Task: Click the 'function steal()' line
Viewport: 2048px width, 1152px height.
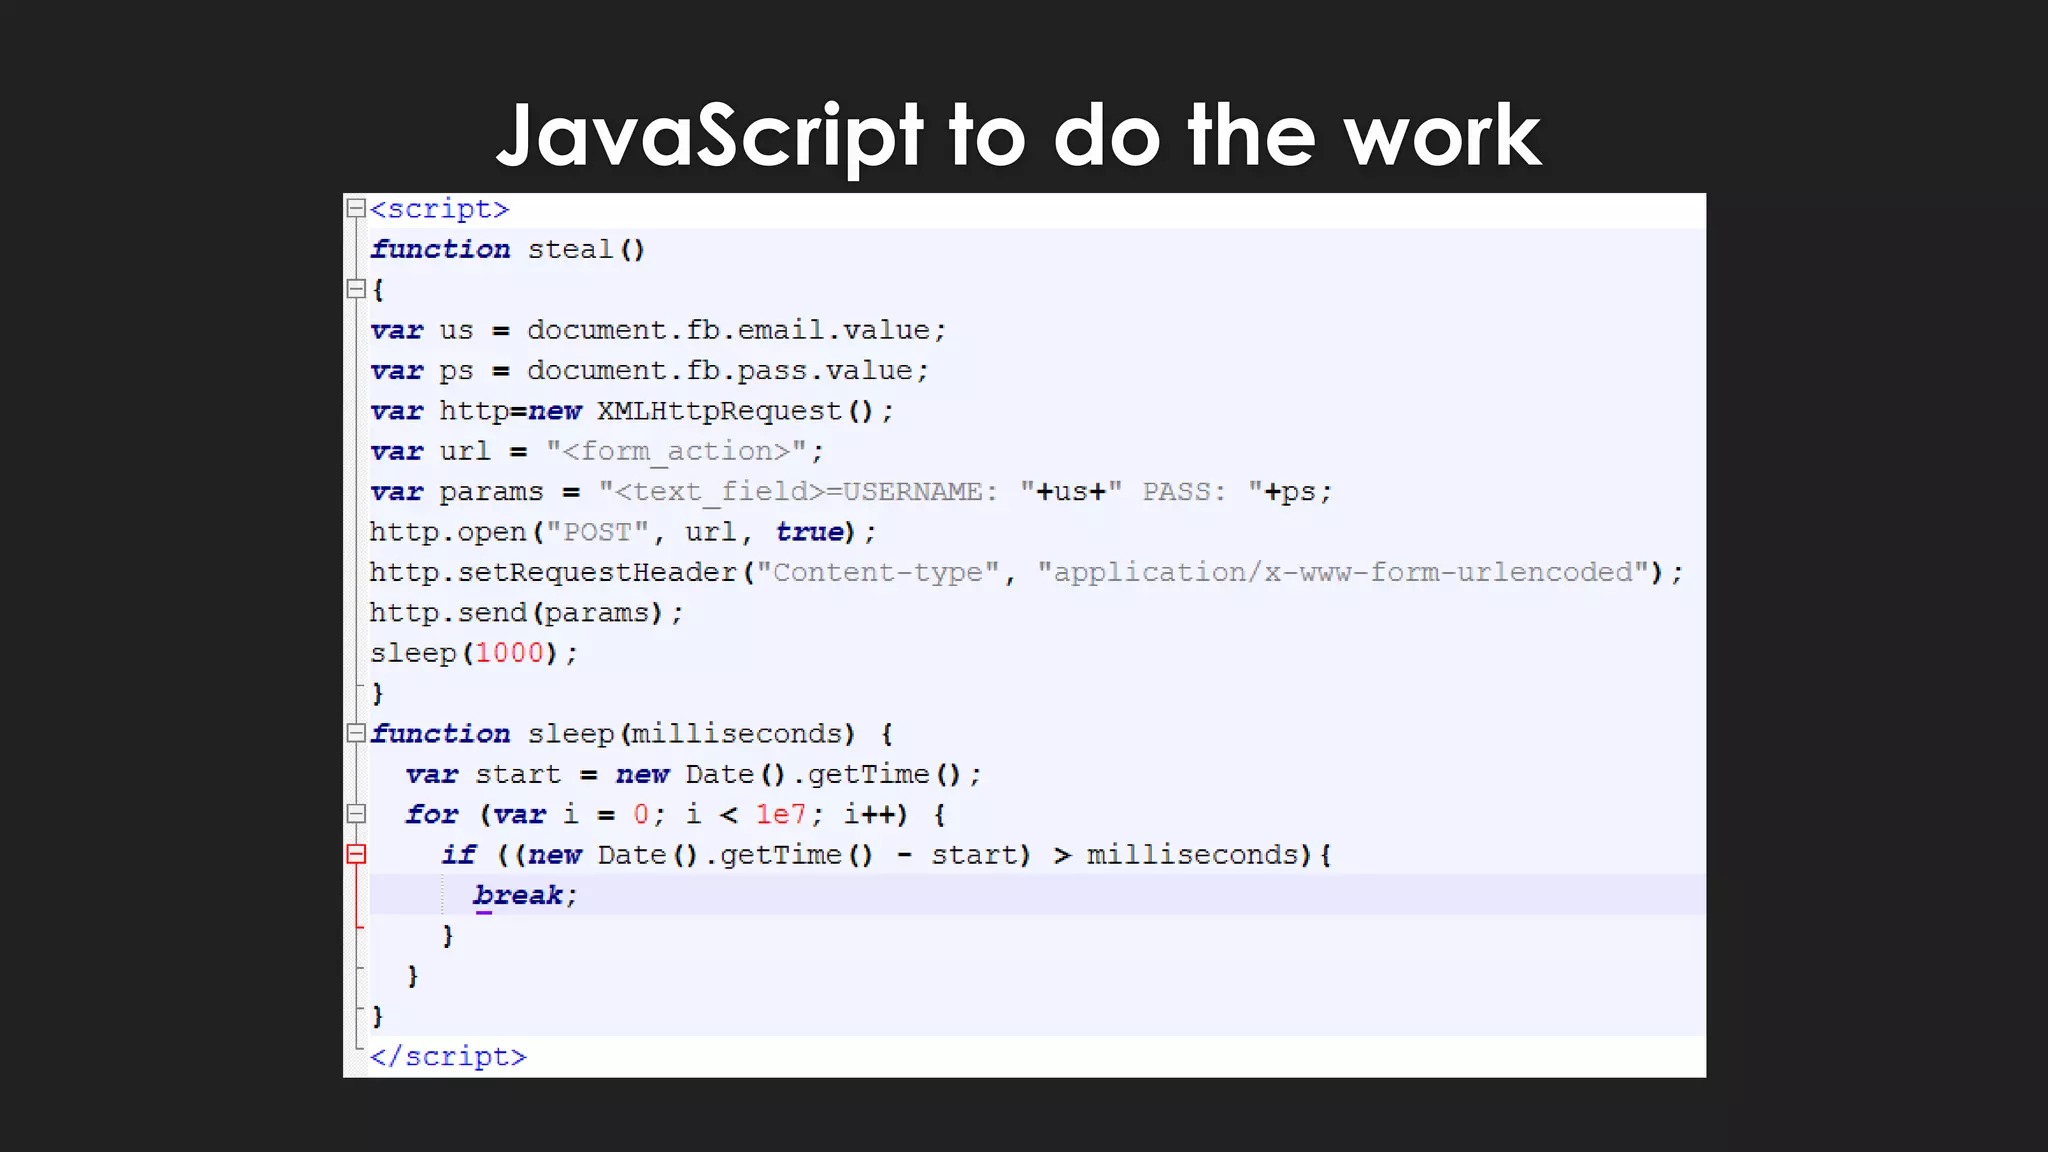Action: click(508, 249)
